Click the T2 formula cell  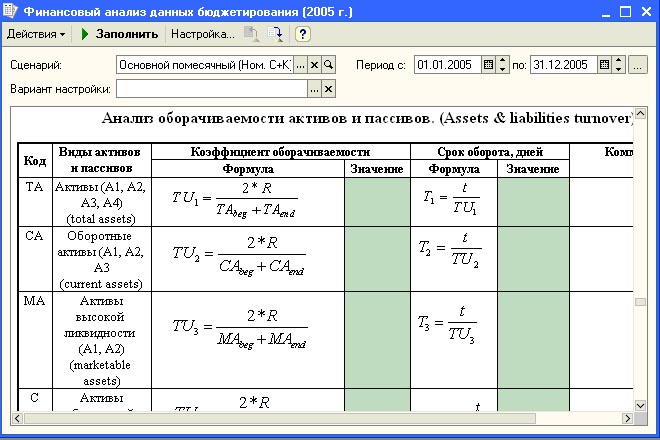pyautogui.click(x=454, y=259)
